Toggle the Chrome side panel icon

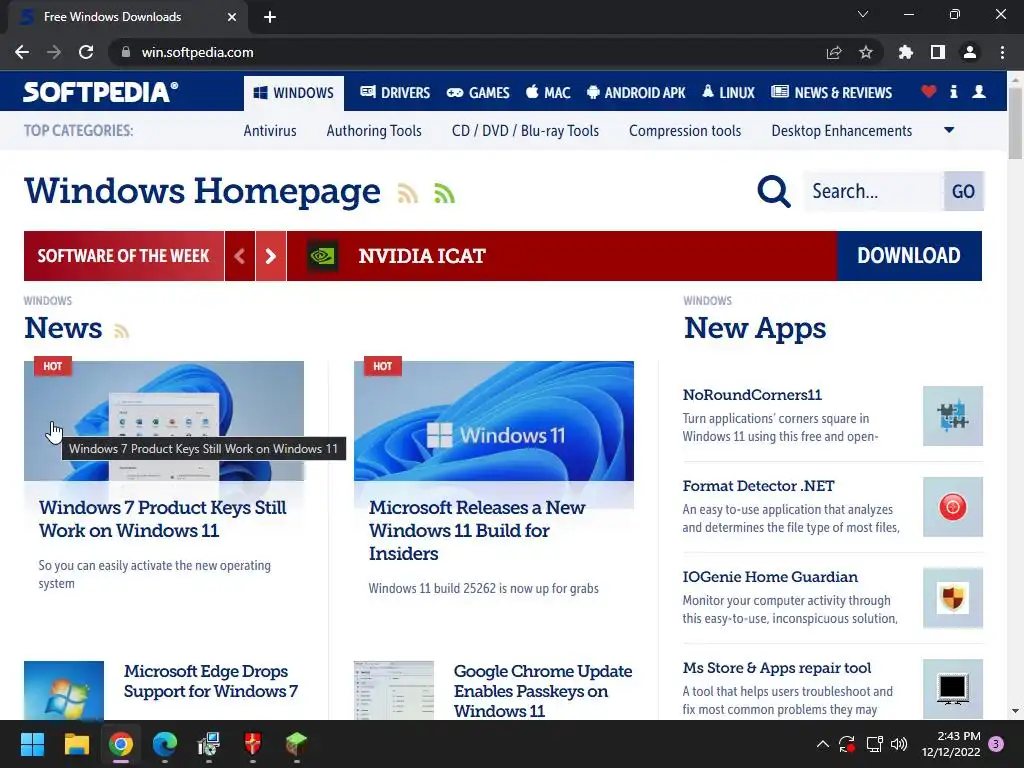[x=938, y=52]
